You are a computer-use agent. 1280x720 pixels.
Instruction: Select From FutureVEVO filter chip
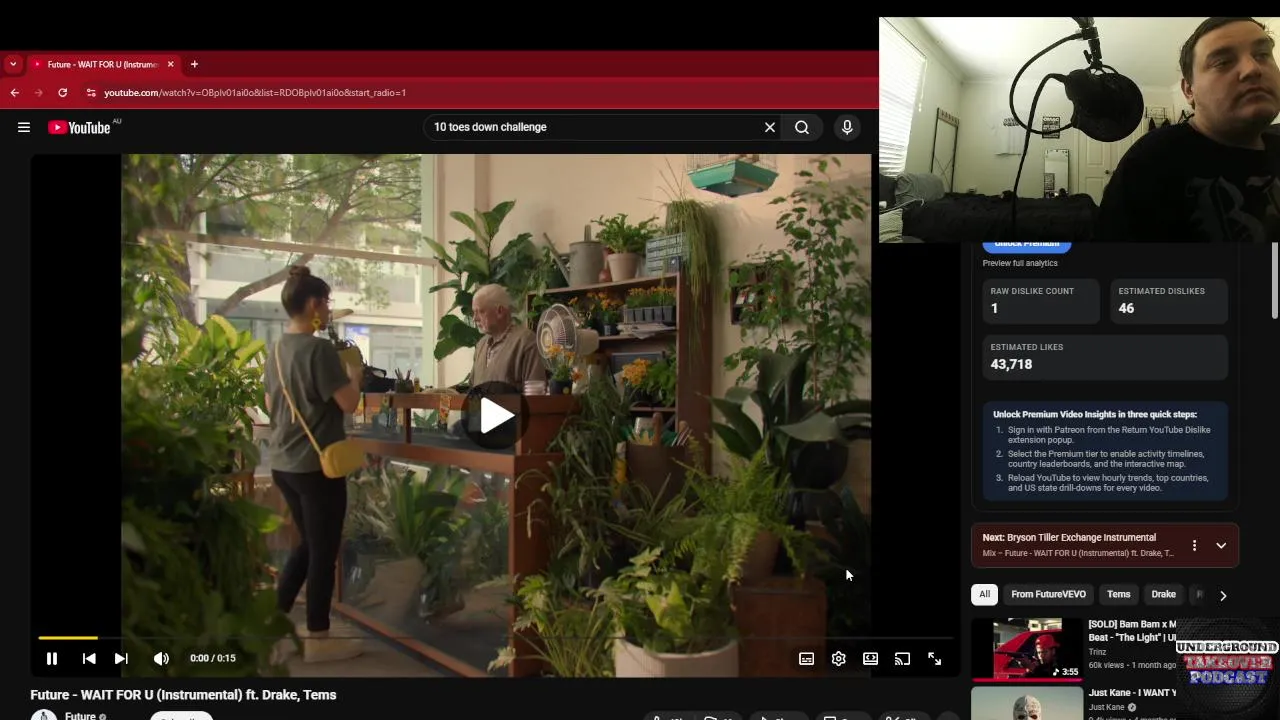(1048, 594)
